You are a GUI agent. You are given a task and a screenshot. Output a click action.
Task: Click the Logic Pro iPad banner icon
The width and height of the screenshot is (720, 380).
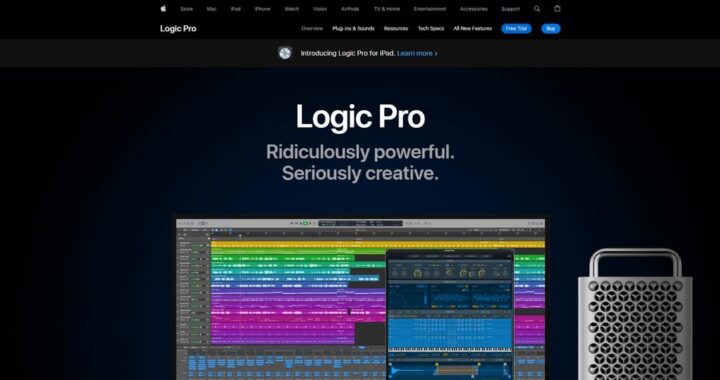[285, 53]
